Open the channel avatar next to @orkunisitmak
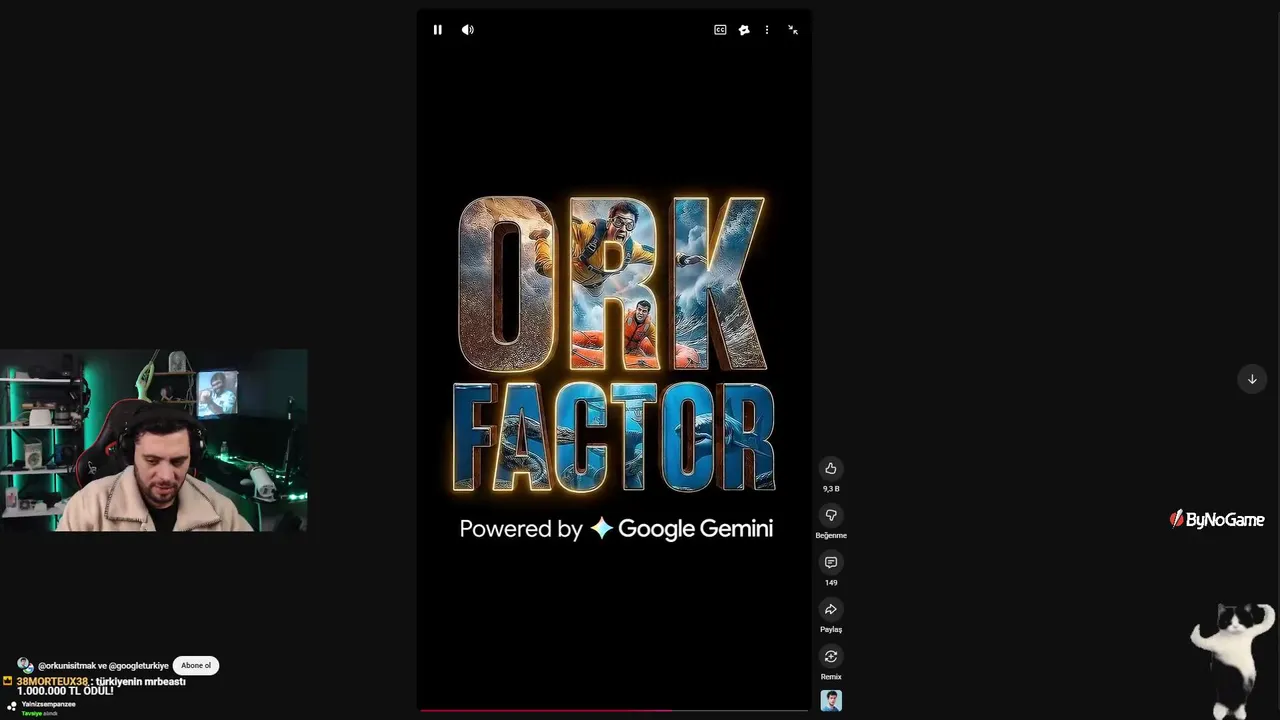This screenshot has height=720, width=1280. [25, 665]
